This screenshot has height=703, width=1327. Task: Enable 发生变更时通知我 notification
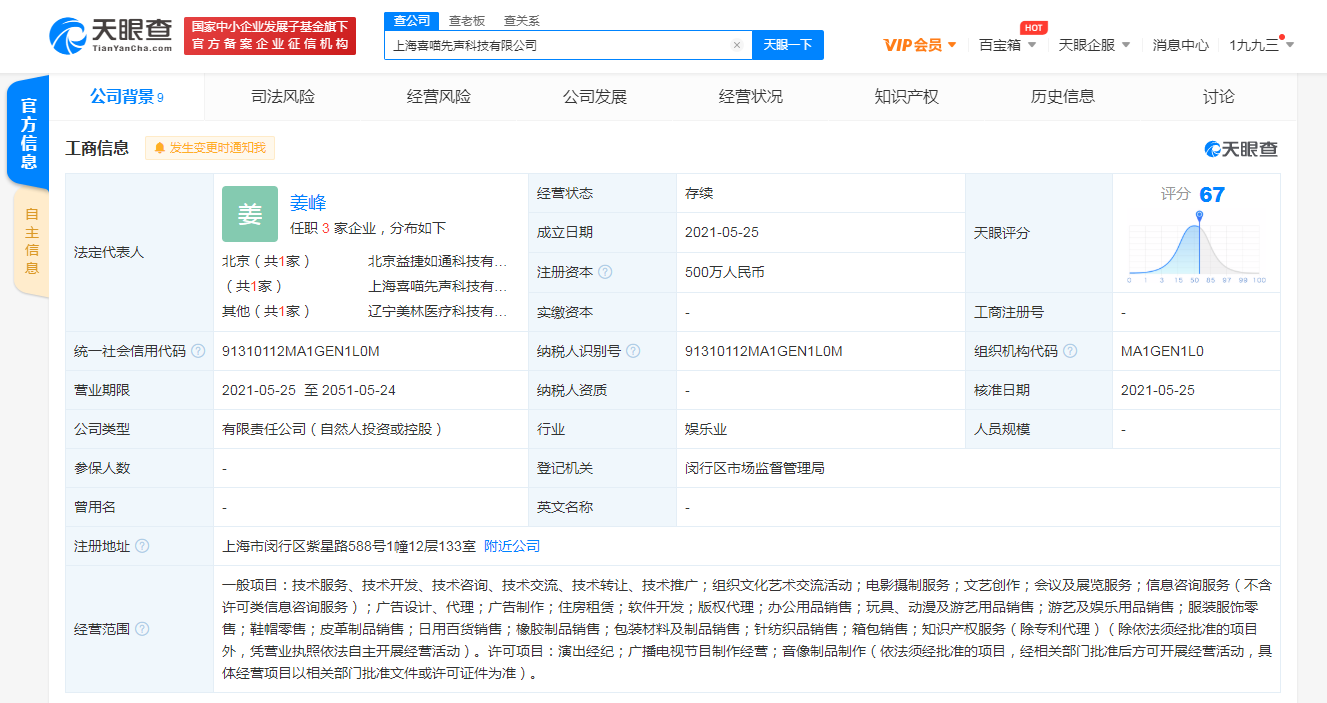pos(210,148)
